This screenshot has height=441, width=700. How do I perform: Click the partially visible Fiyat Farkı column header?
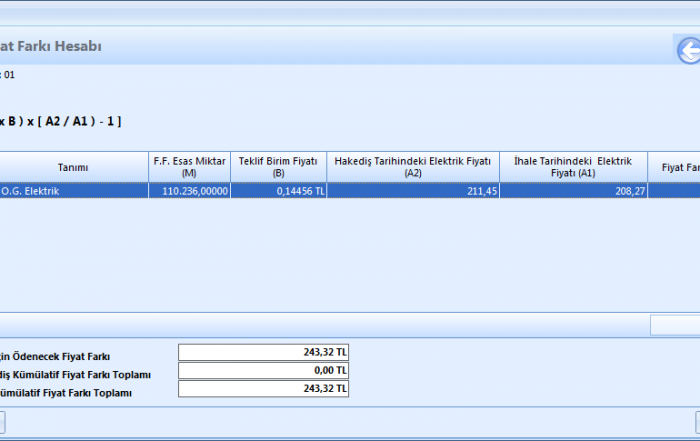pos(675,167)
